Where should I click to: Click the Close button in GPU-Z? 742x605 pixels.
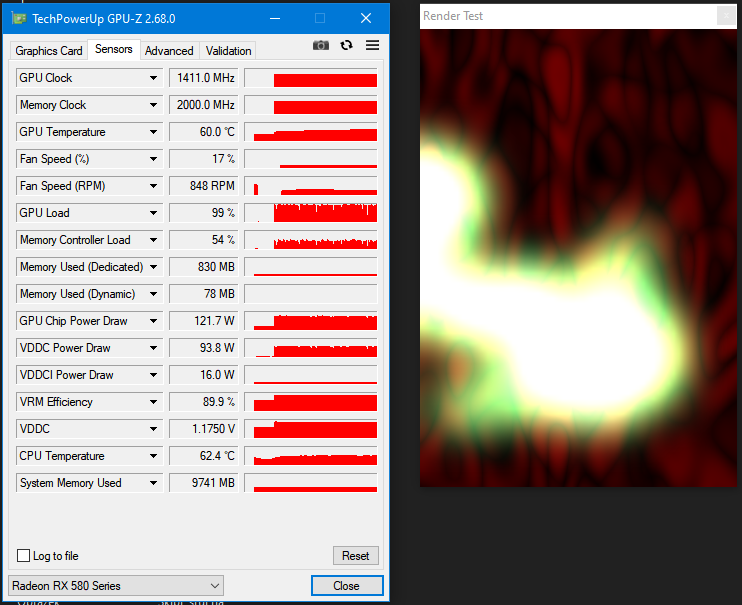click(346, 586)
